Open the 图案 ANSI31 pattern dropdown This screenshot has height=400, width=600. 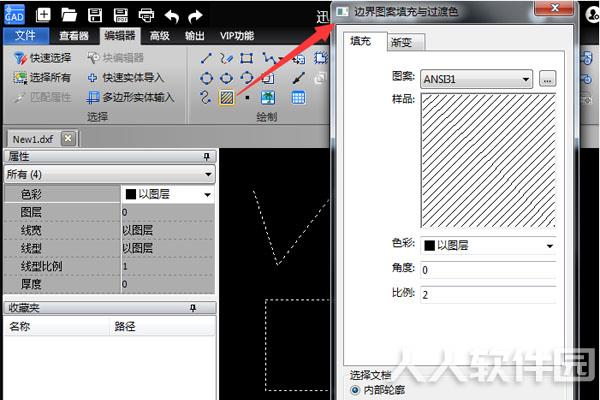point(476,79)
